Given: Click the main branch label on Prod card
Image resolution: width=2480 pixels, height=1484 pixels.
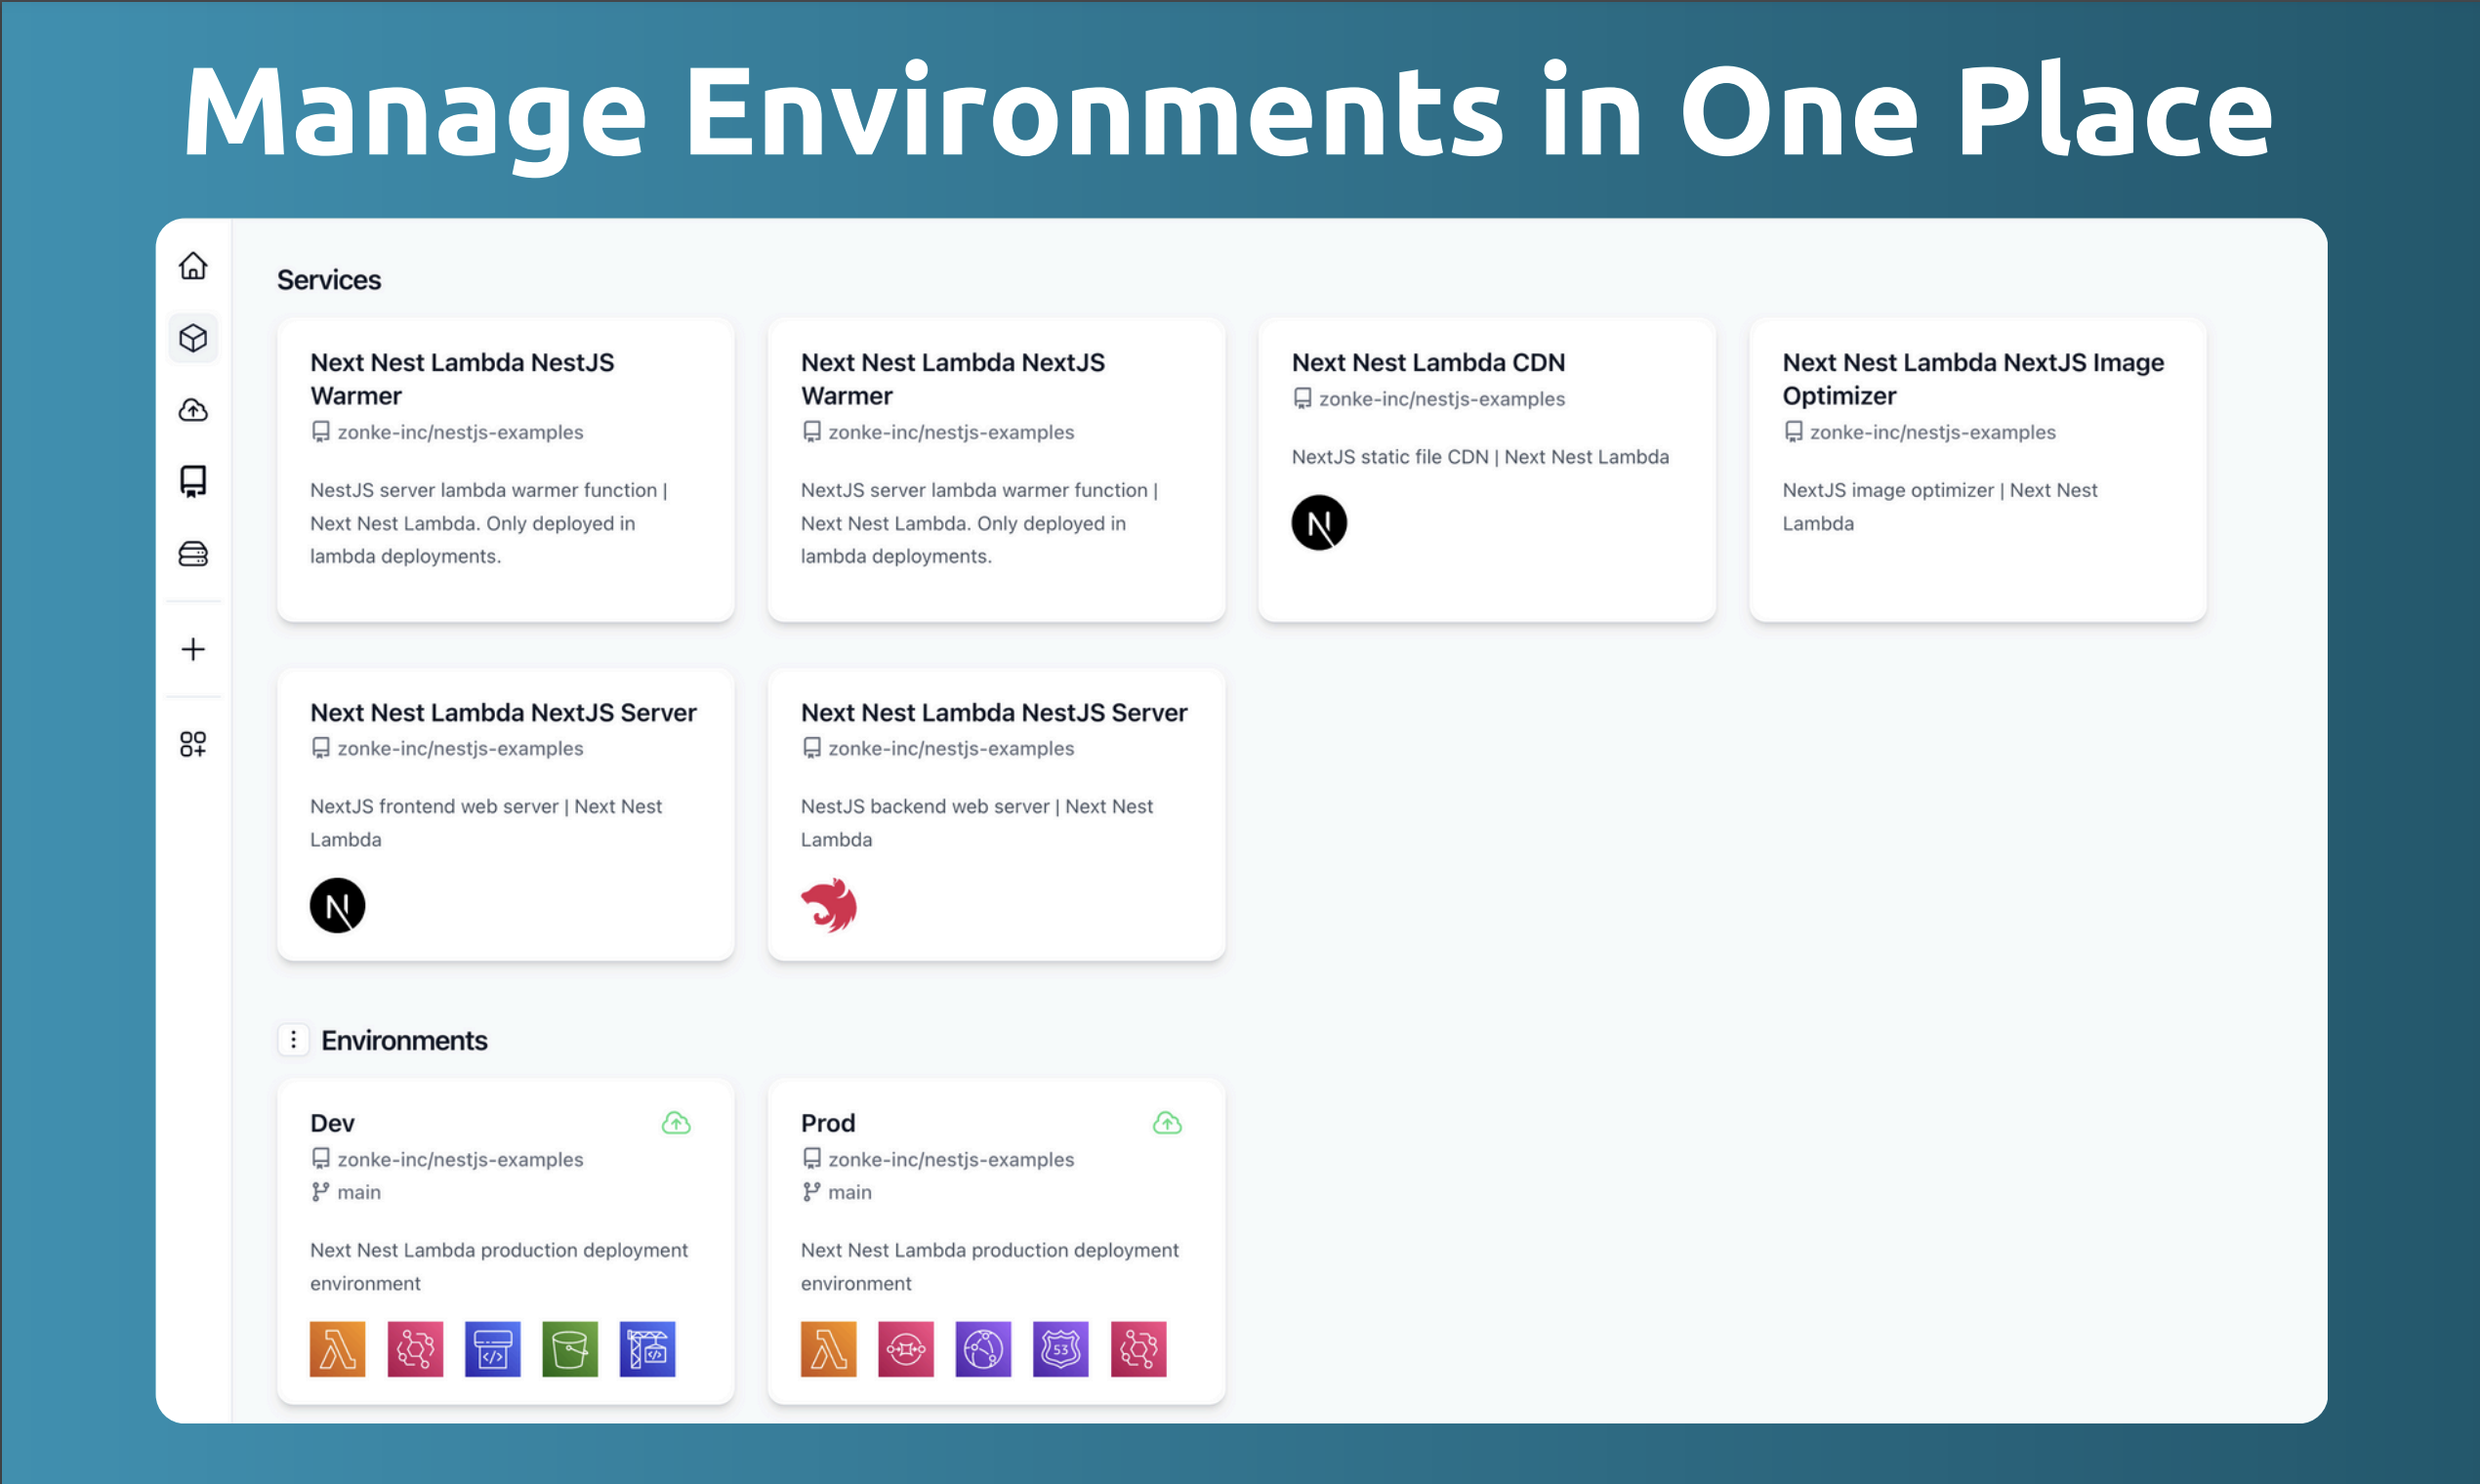Looking at the screenshot, I should click(850, 1192).
